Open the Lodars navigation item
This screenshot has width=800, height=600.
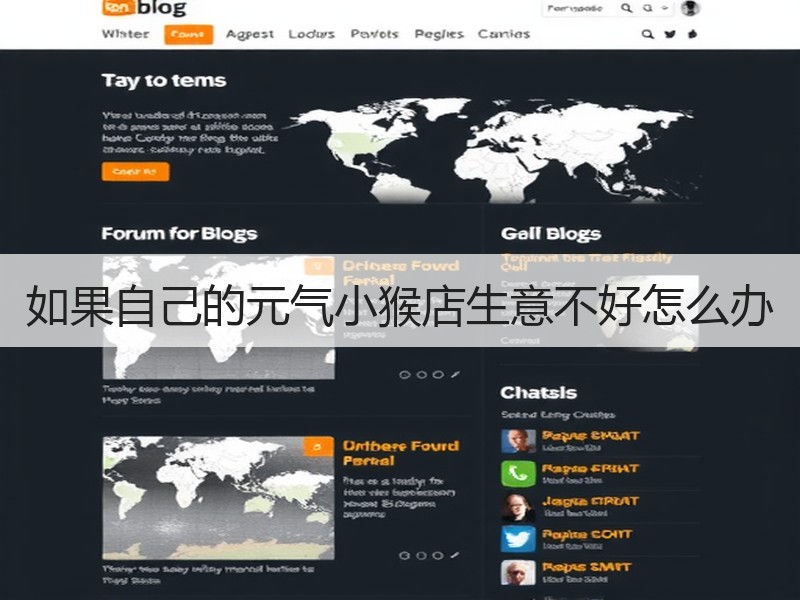[311, 34]
